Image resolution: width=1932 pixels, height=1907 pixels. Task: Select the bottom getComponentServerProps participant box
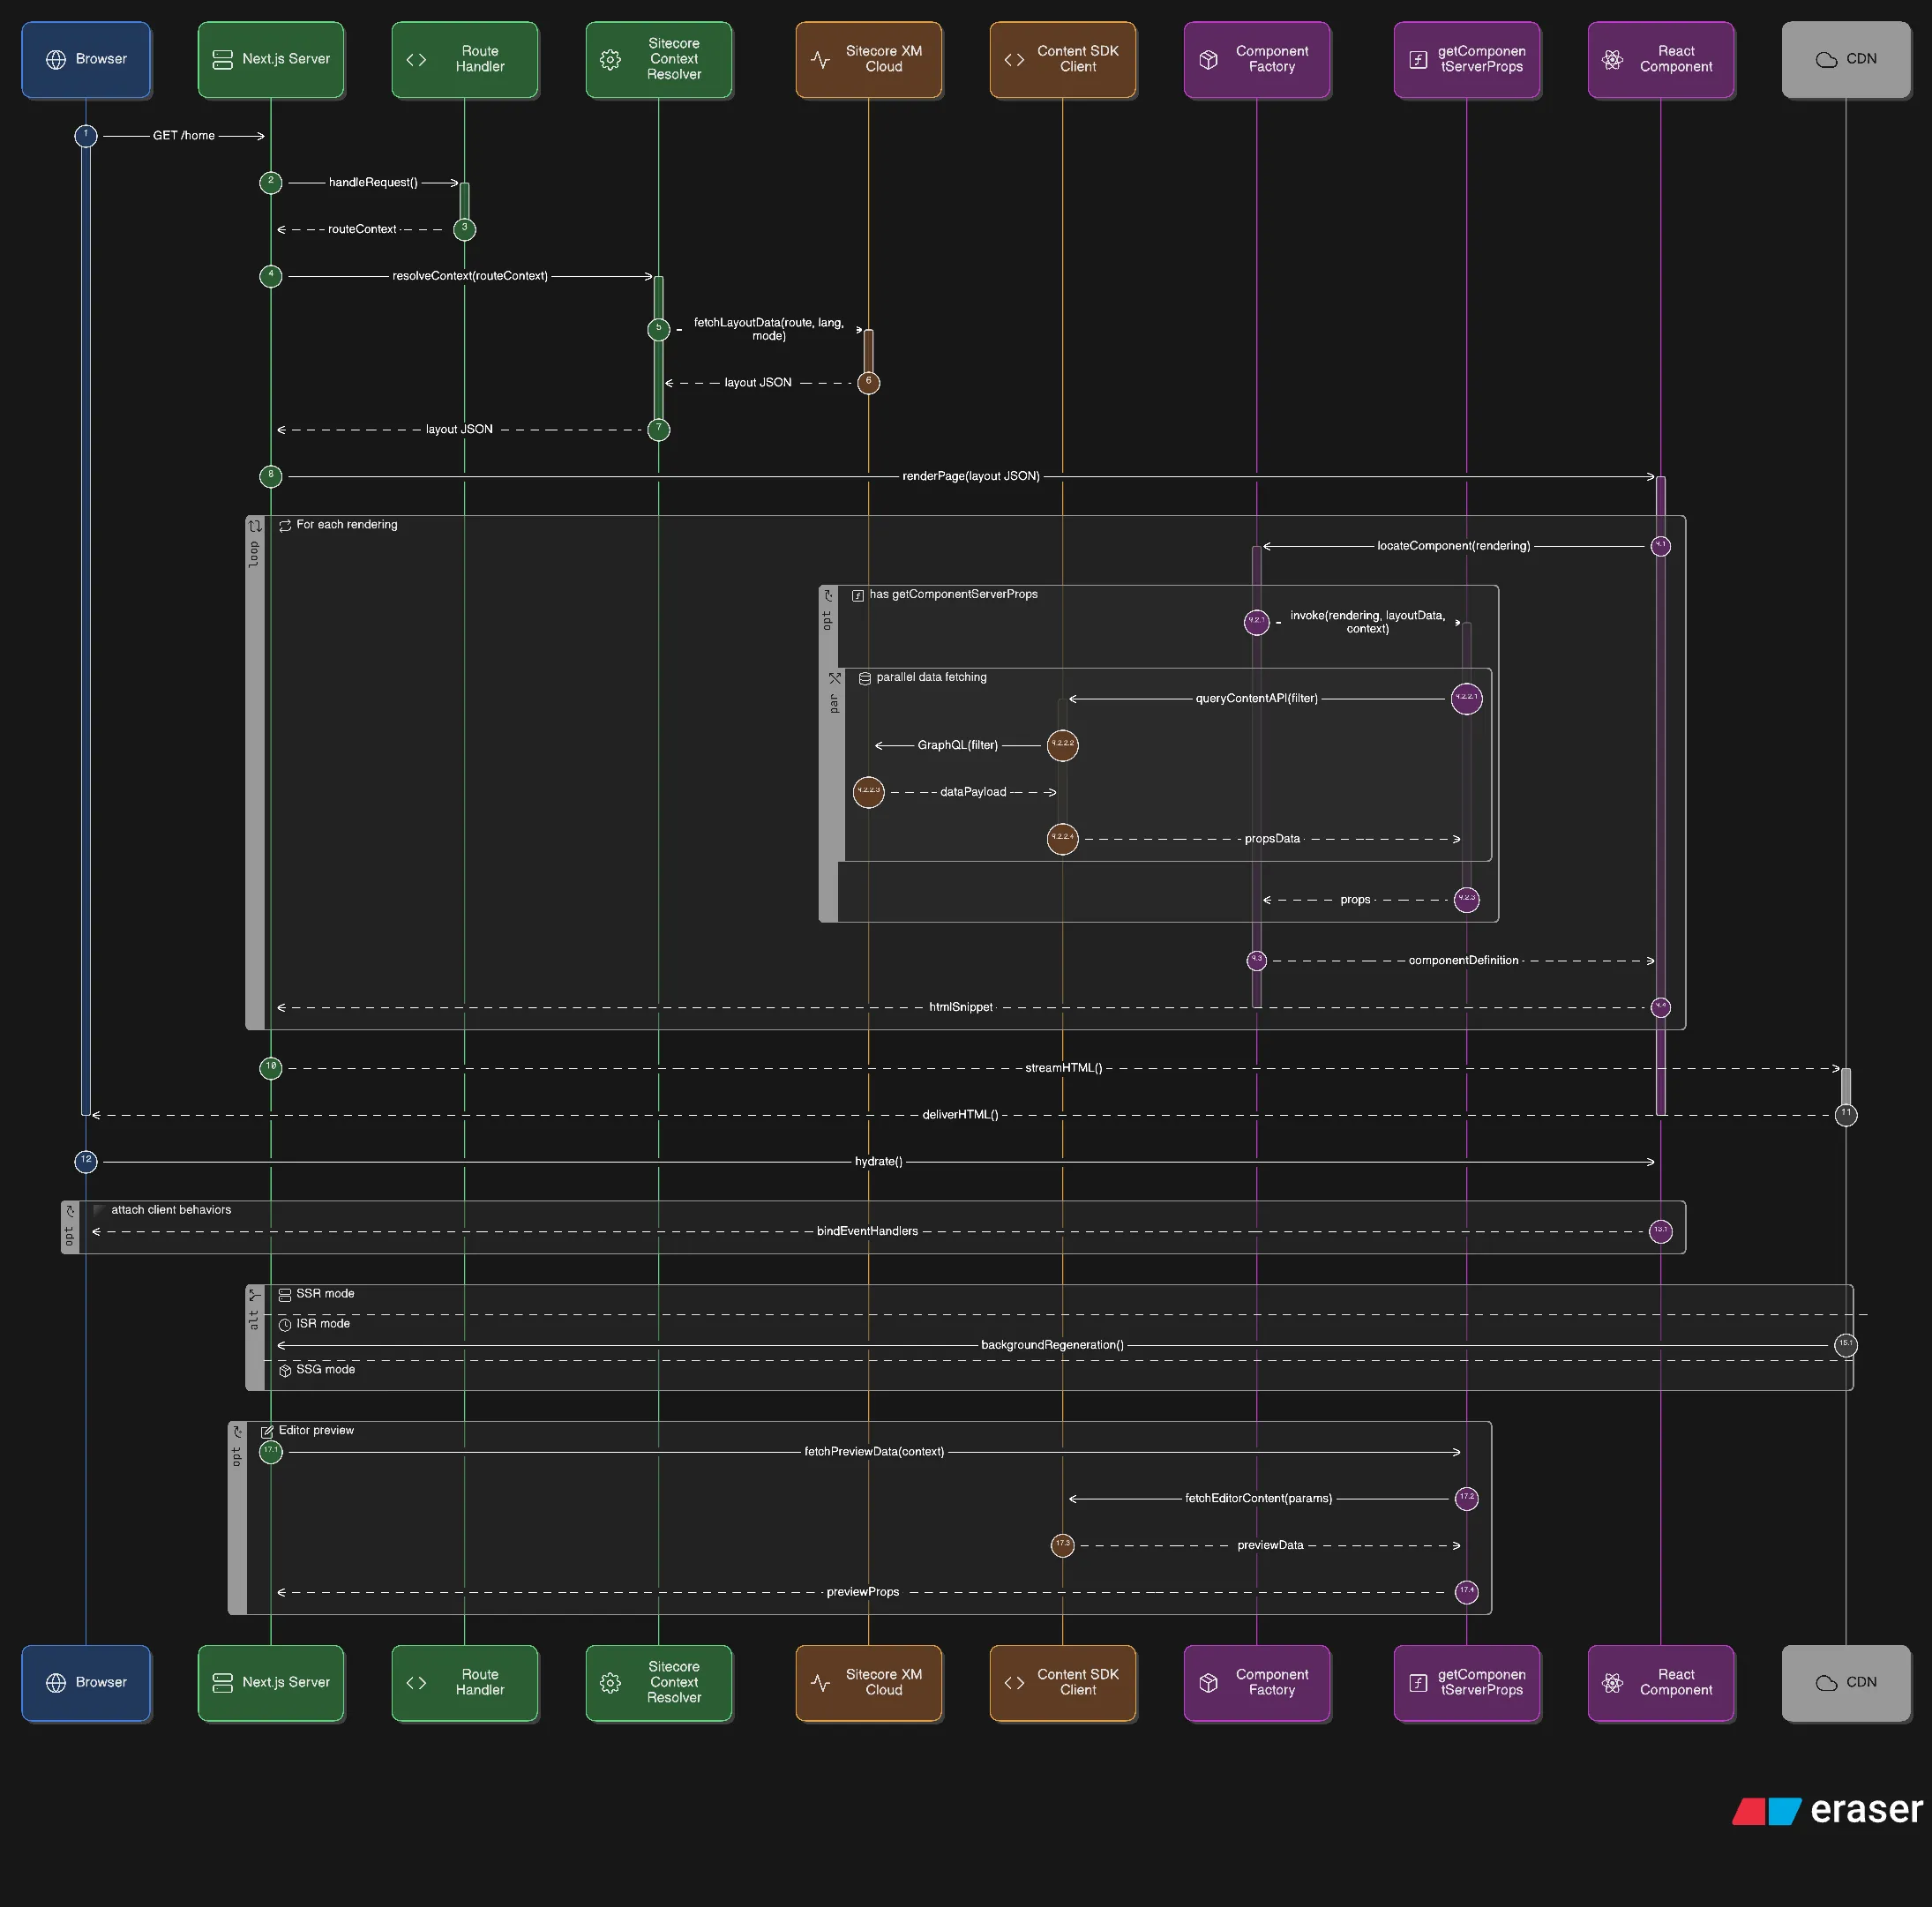(x=1467, y=1683)
